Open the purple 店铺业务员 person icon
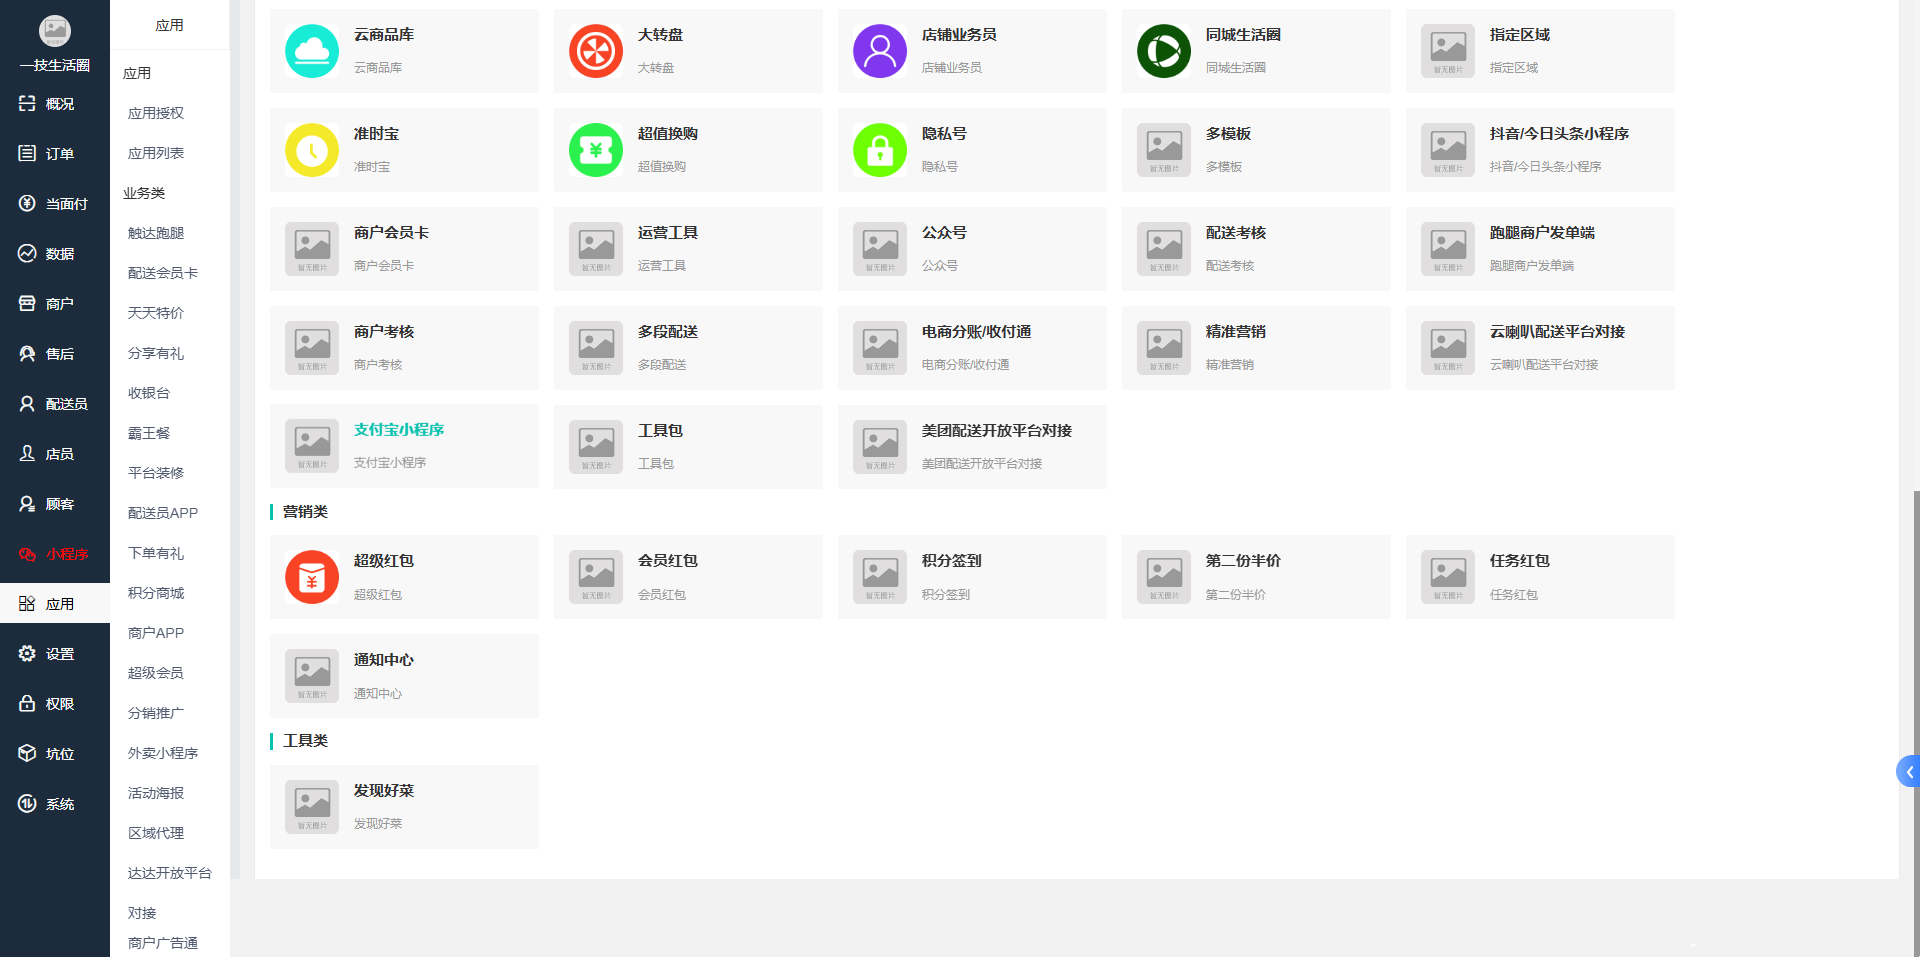The height and width of the screenshot is (957, 1920). point(880,51)
